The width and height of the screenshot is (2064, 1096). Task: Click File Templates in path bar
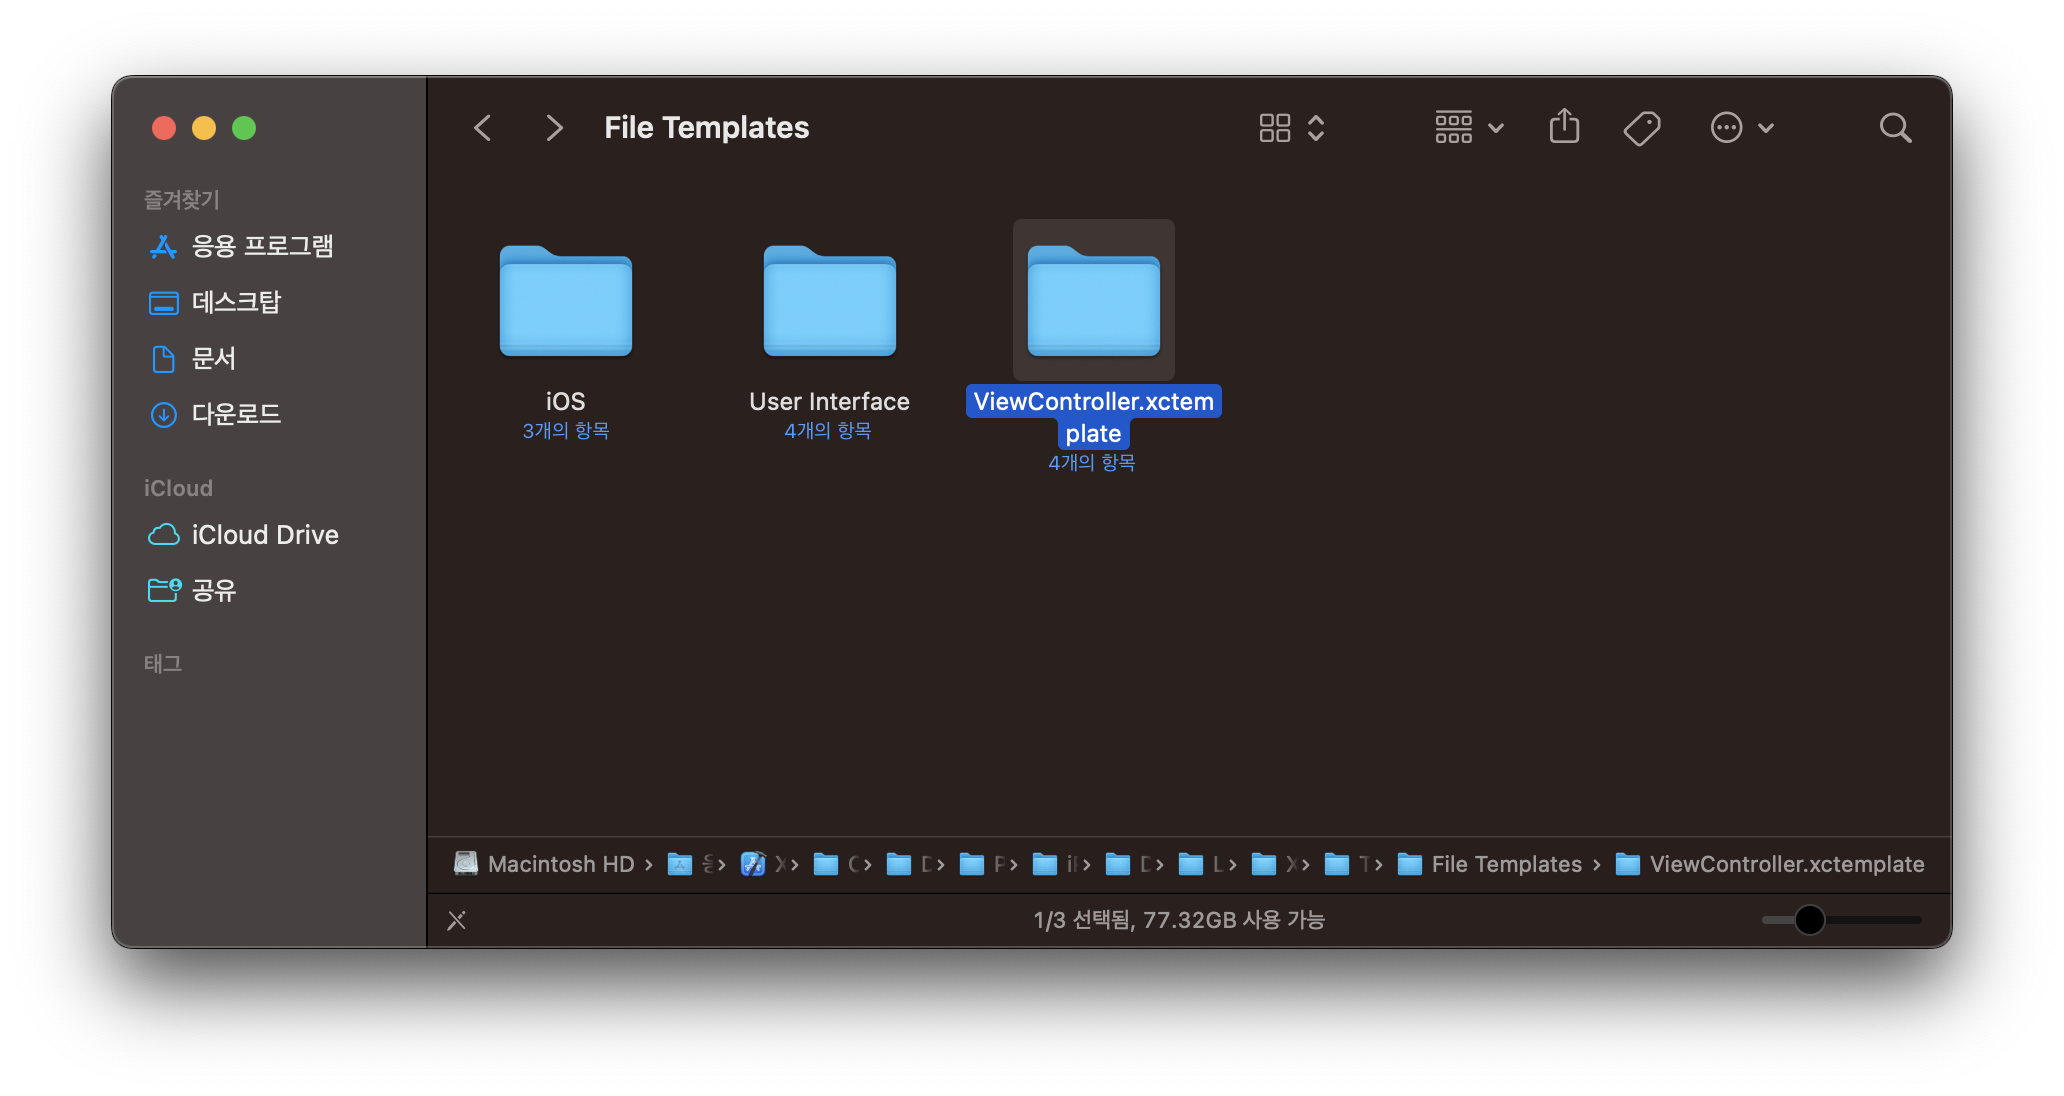(1505, 864)
